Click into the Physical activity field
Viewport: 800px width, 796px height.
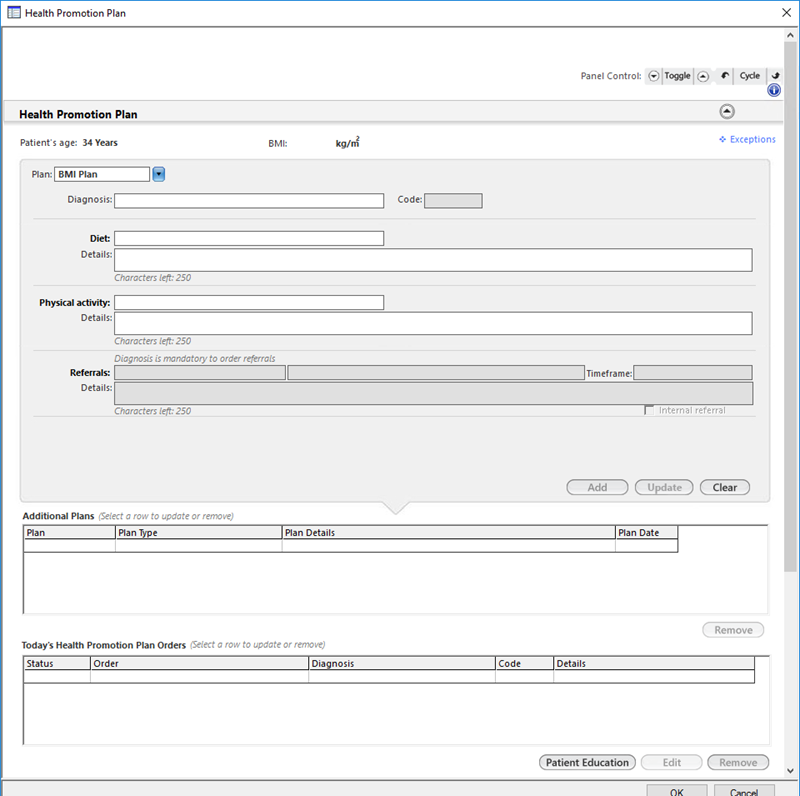(249, 303)
